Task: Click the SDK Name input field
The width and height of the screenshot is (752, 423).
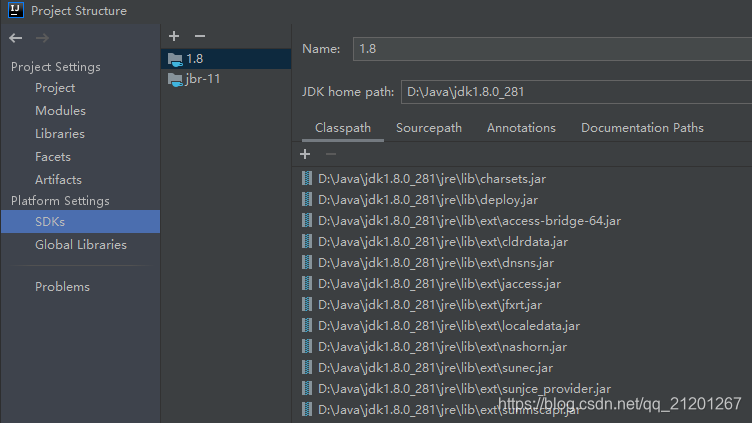Action: pos(552,49)
